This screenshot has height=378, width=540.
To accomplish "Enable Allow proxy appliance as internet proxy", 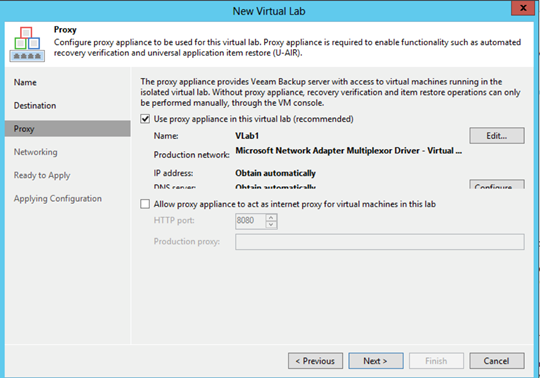I will click(x=145, y=204).
